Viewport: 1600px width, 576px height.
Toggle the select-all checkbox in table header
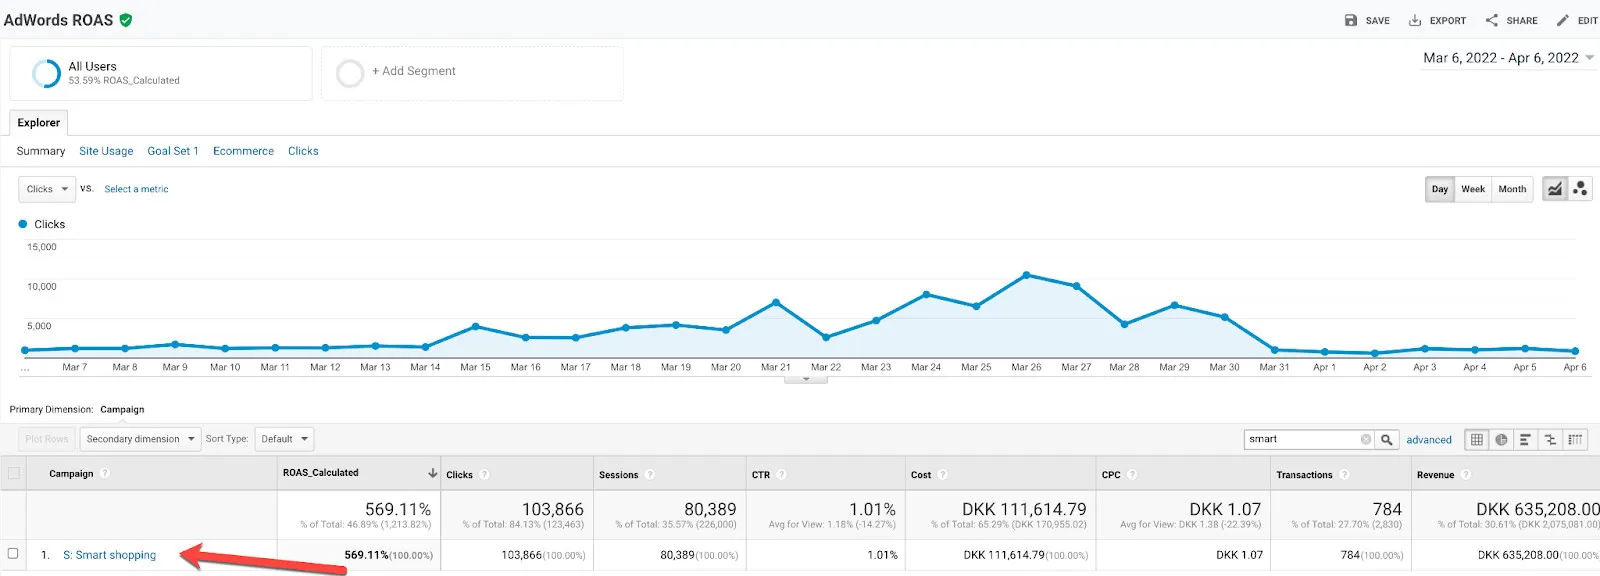coord(14,474)
